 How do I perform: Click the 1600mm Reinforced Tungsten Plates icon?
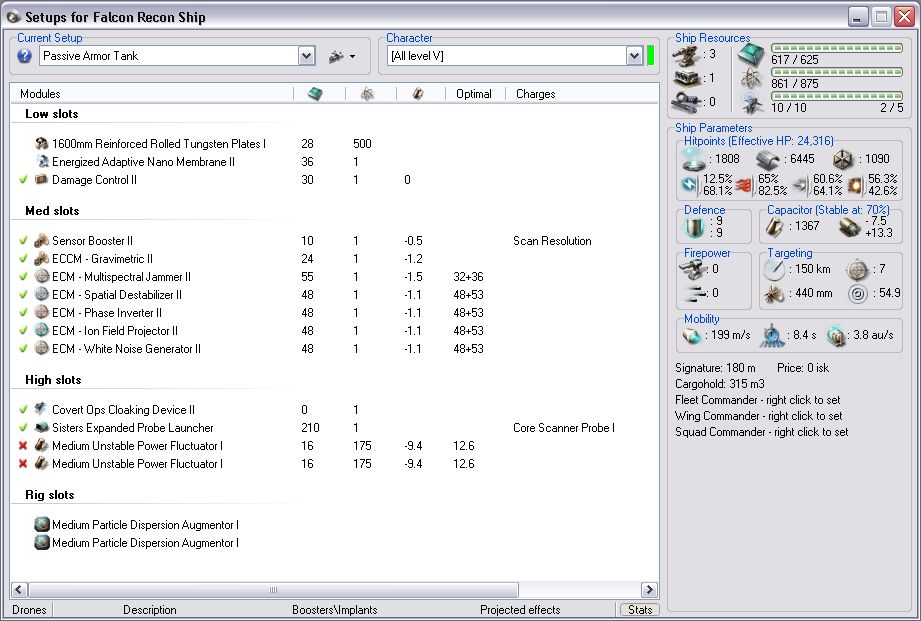[x=42, y=144]
